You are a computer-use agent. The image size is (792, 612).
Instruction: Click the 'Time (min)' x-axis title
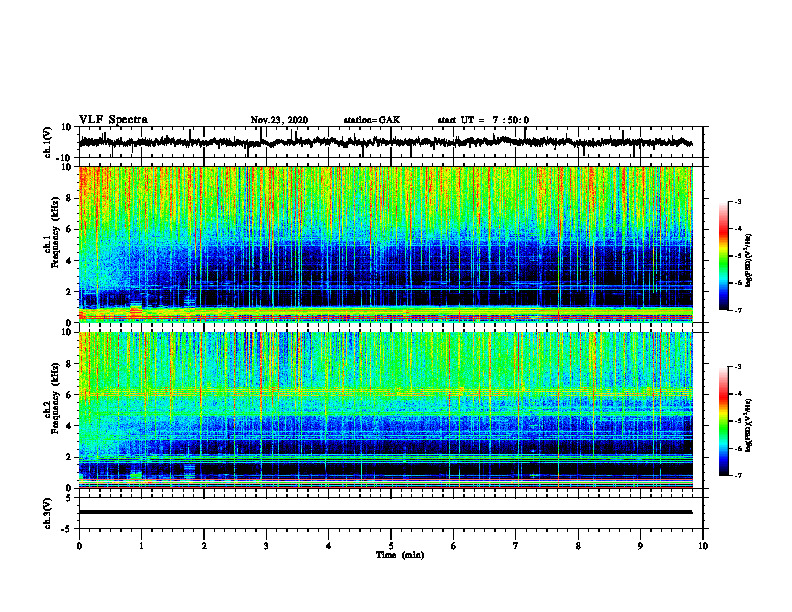click(x=400, y=555)
